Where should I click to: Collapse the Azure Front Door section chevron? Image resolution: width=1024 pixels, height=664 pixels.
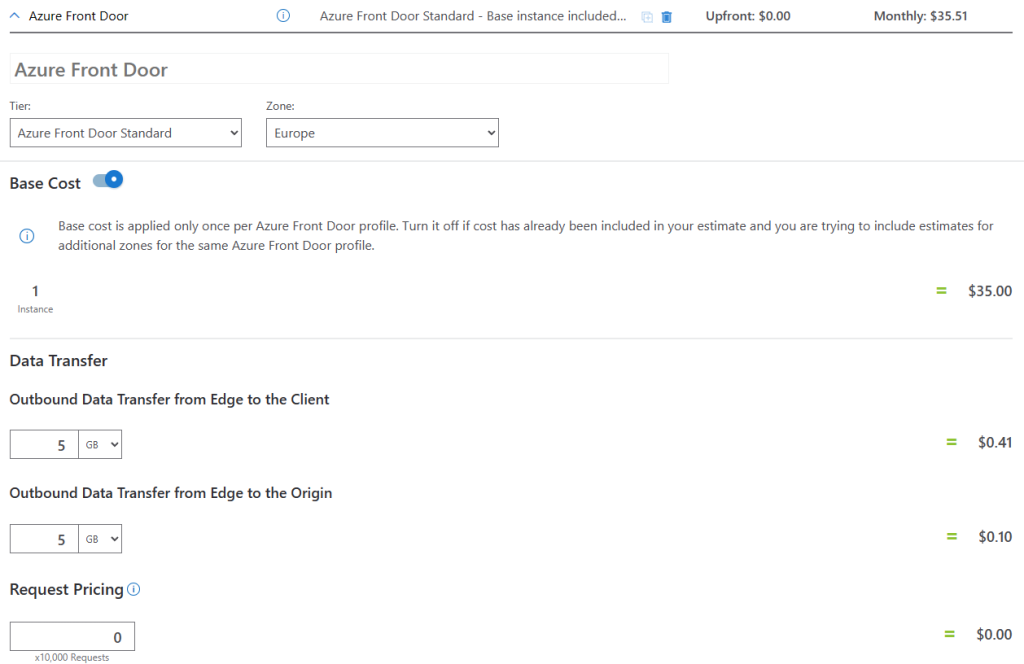coord(15,16)
